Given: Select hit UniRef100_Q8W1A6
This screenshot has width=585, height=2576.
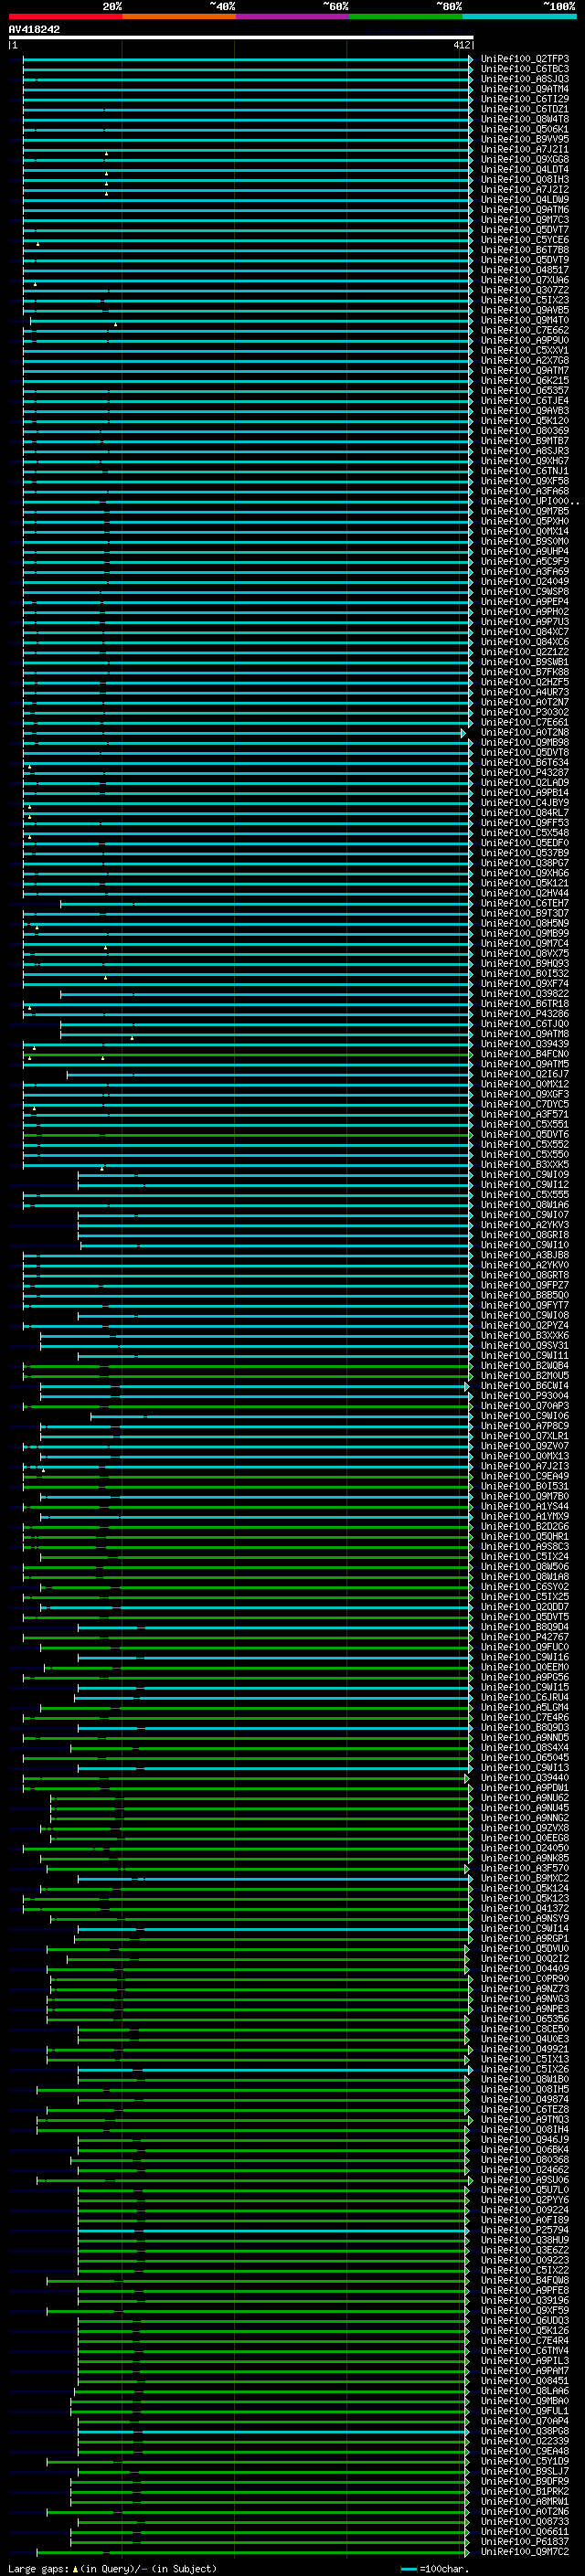Looking at the screenshot, I should (x=525, y=1204).
